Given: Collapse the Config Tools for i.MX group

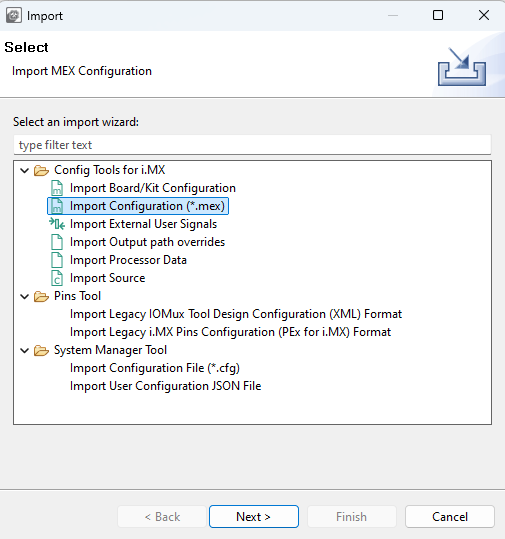Looking at the screenshot, I should (x=24, y=170).
